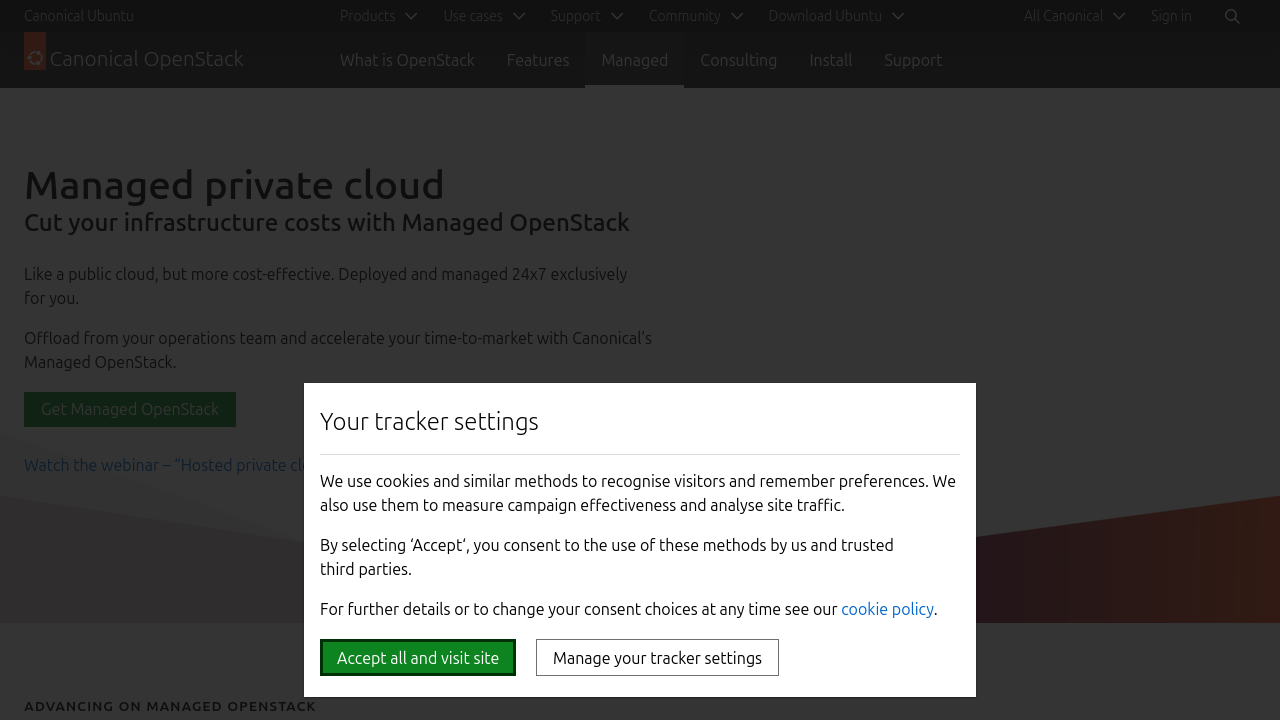Expand the Support dropdown in top bar
Viewport: 1280px width, 720px height.
586,16
